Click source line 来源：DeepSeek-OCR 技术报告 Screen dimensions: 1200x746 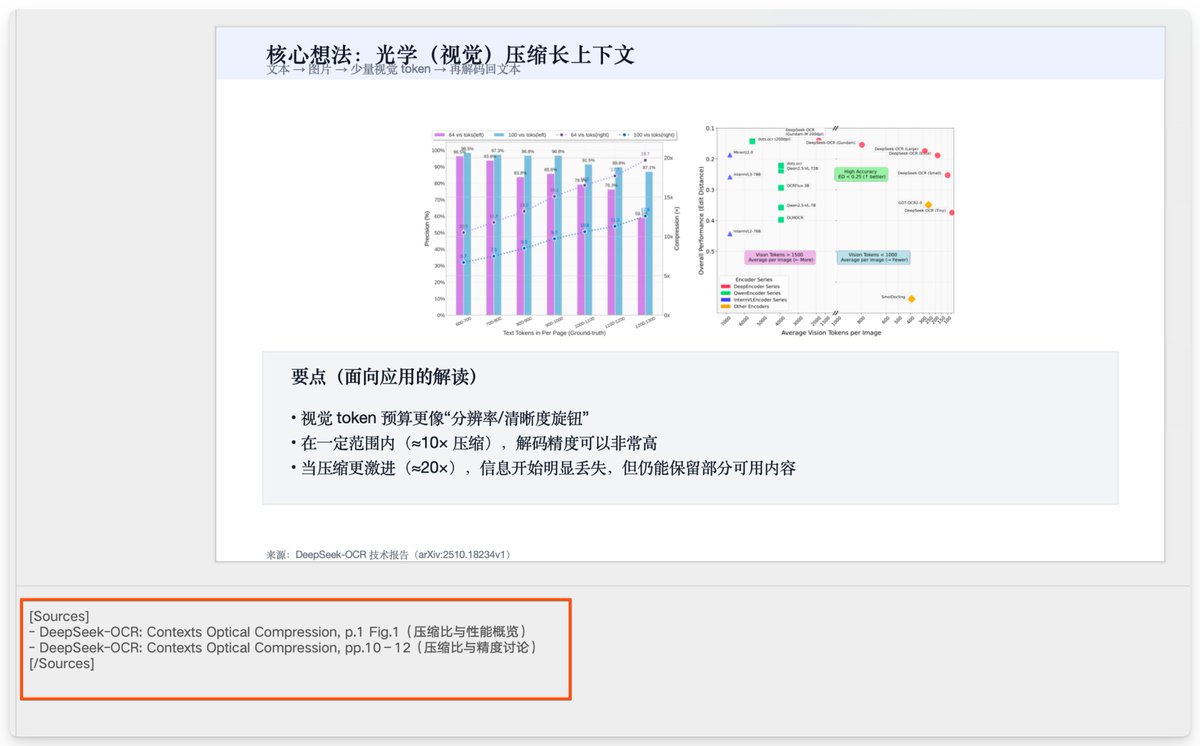pyautogui.click(x=390, y=554)
